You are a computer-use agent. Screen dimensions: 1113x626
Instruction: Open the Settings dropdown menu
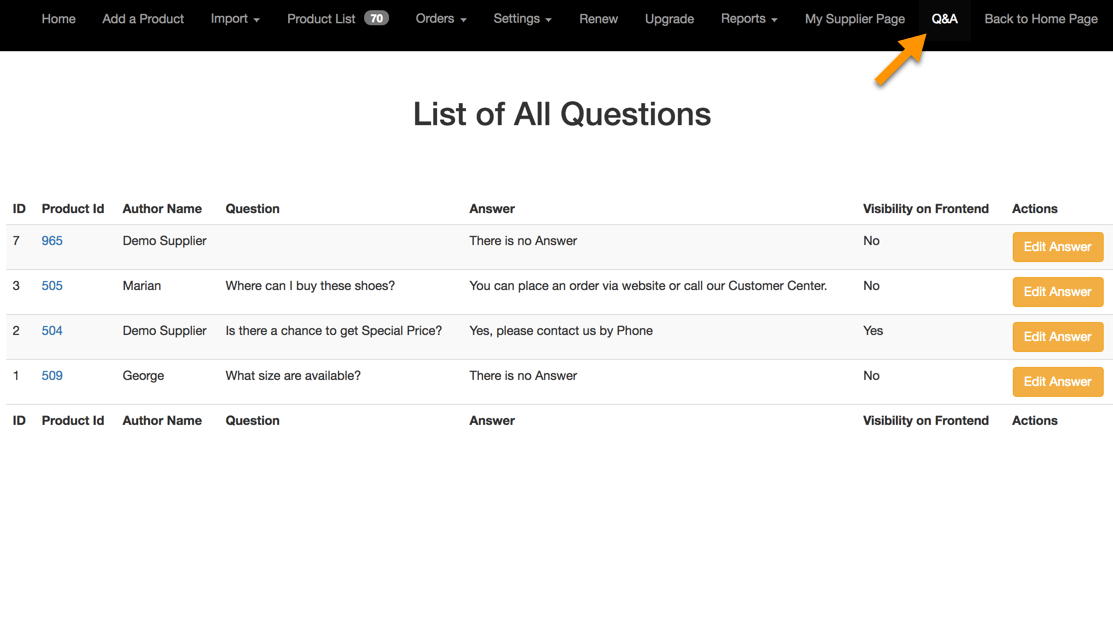pos(522,19)
